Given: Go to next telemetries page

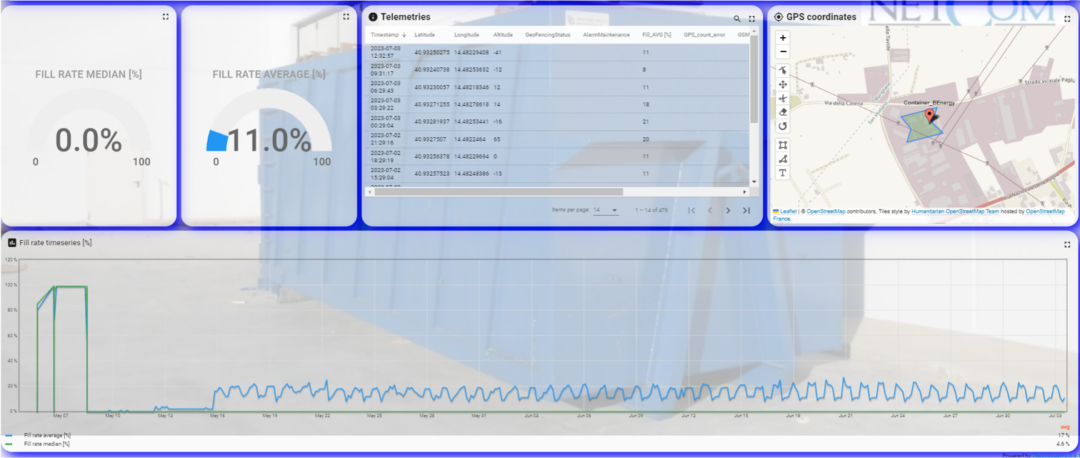Looking at the screenshot, I should 728,210.
